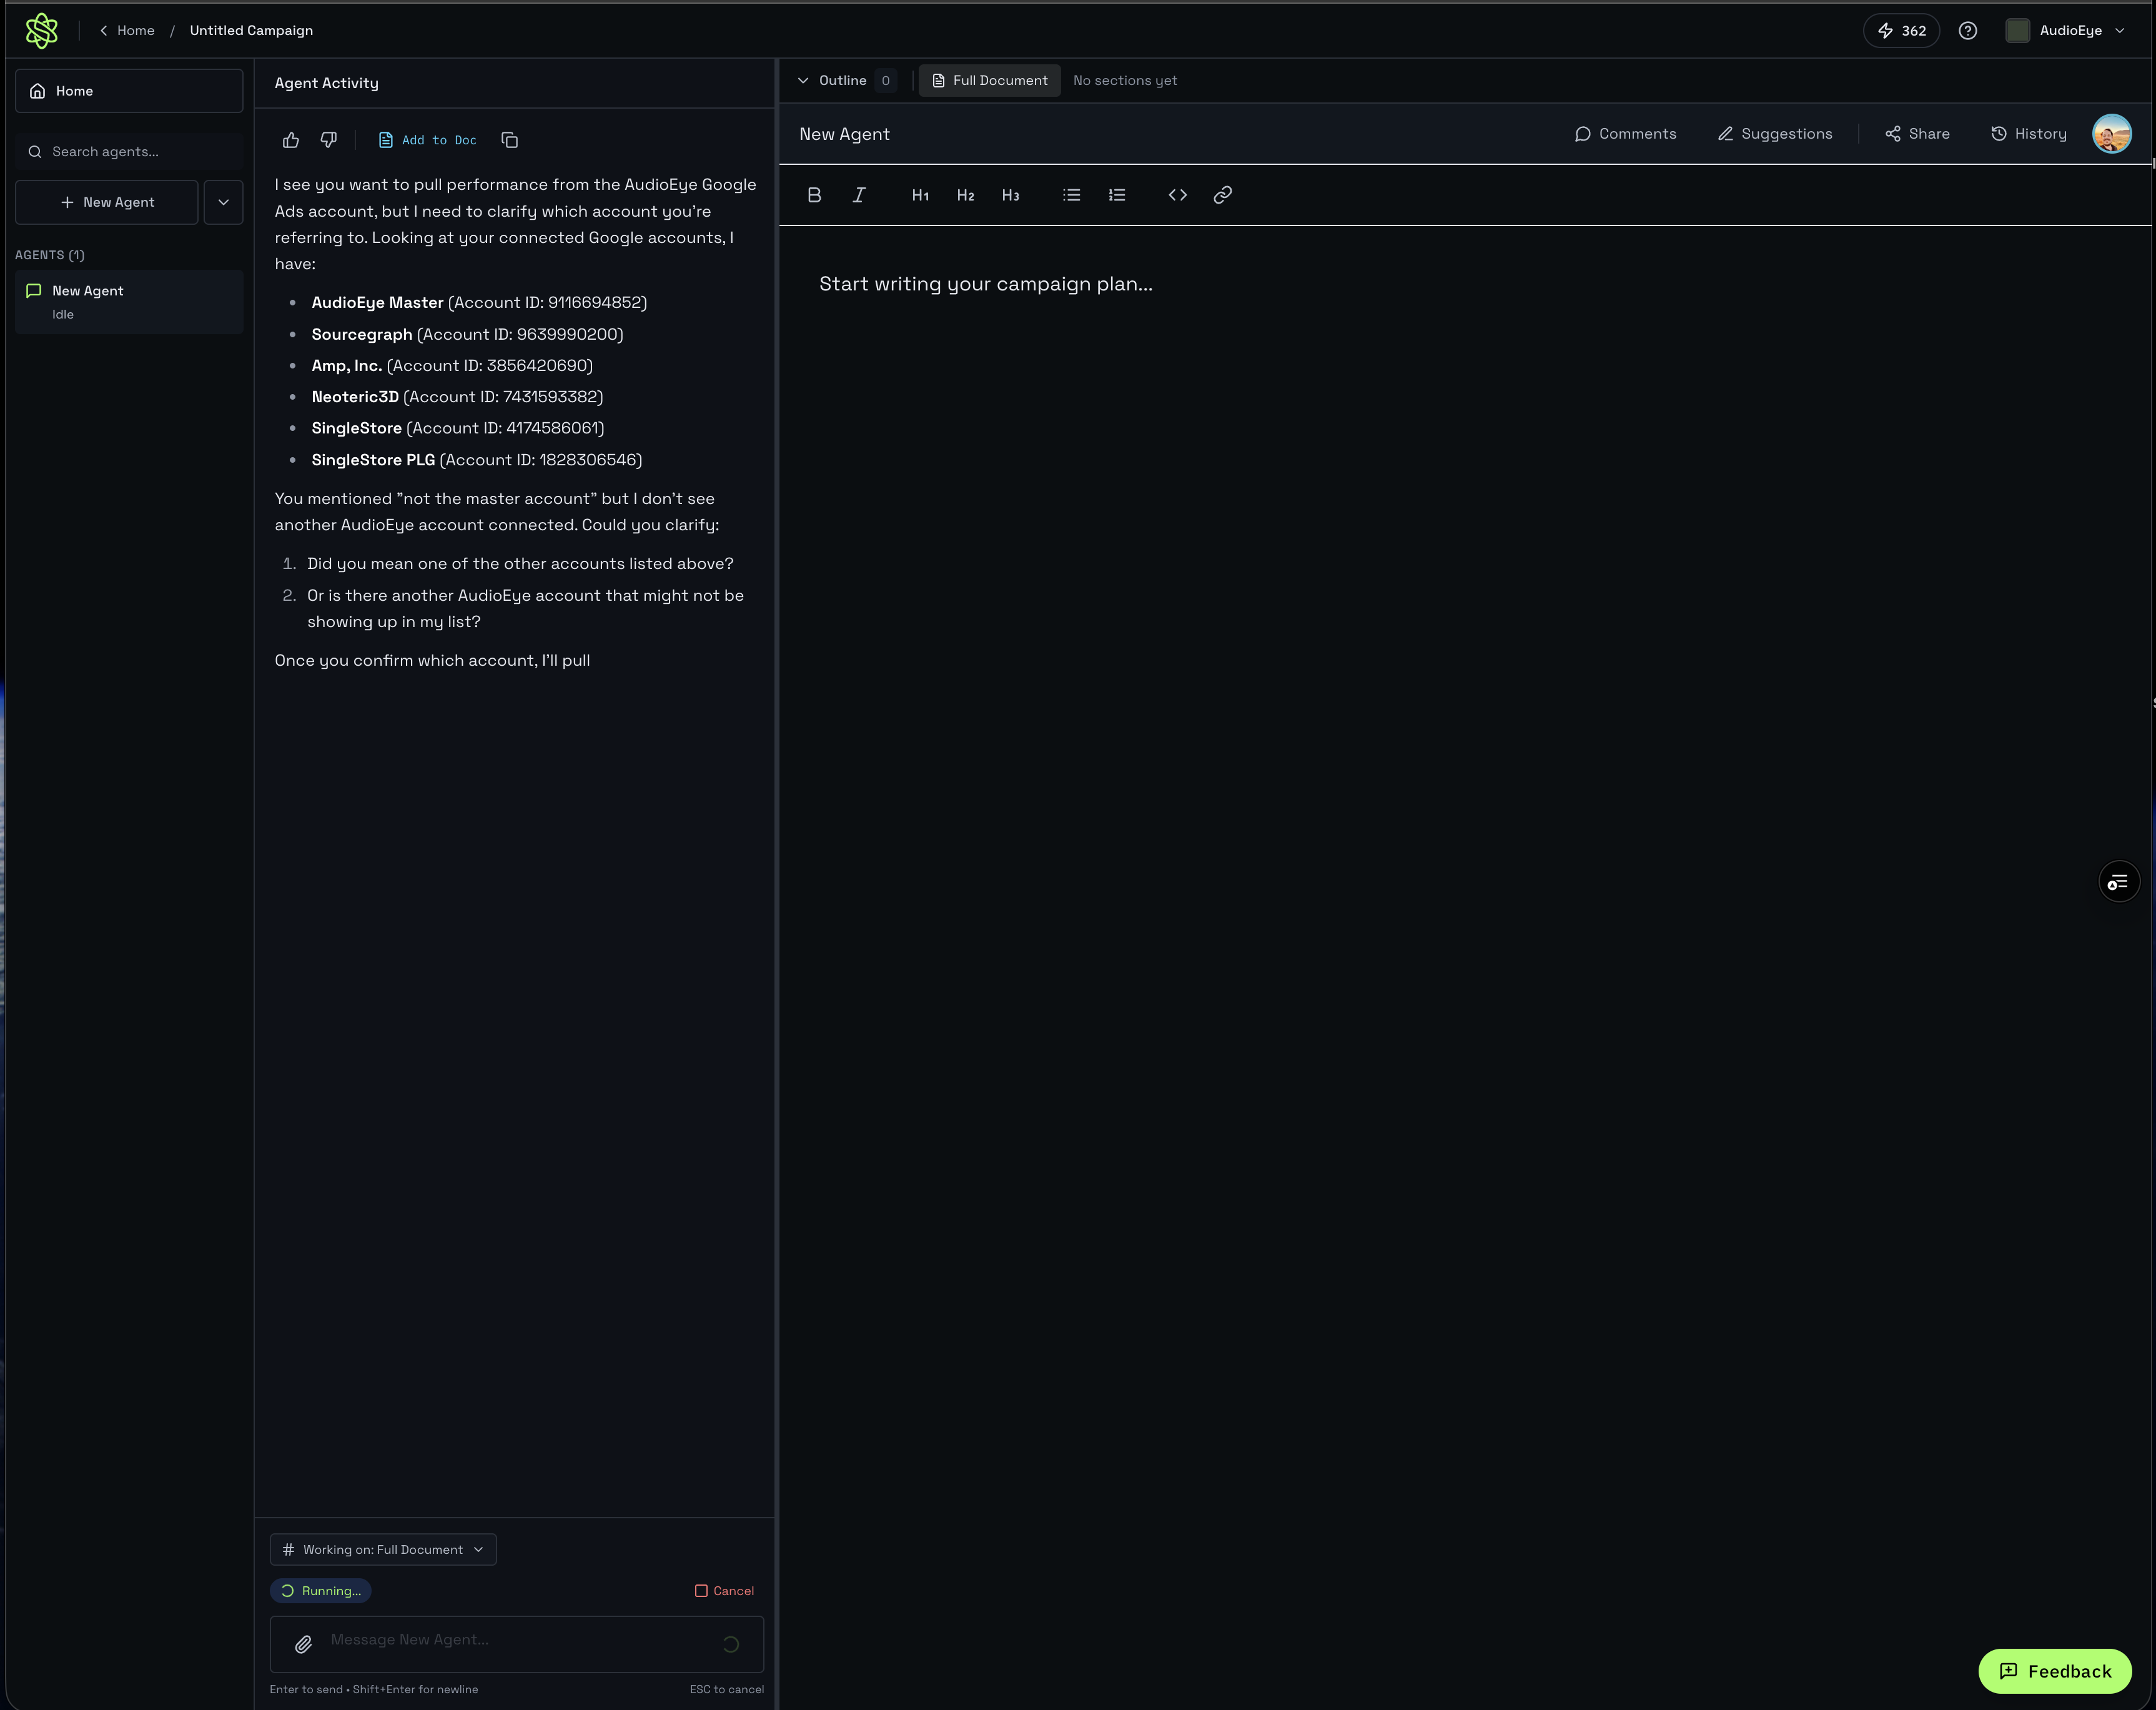Give thumbs up on the agent response

tap(290, 140)
